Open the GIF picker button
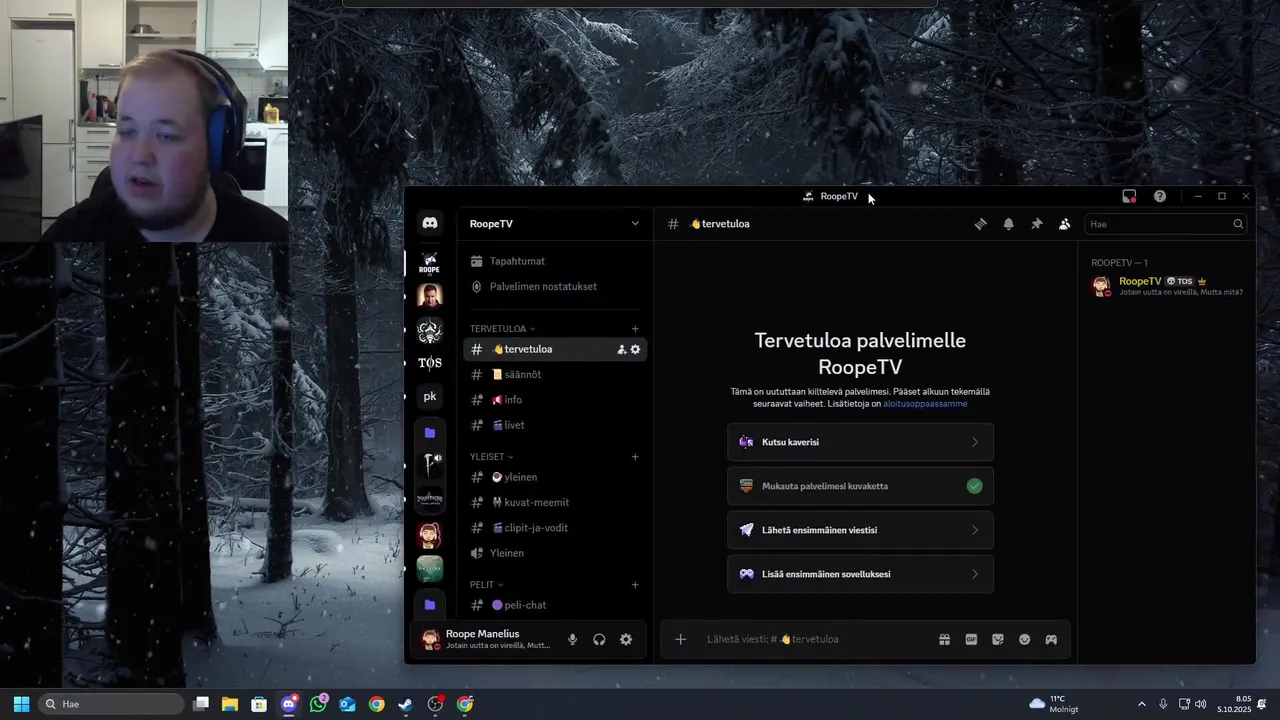The image size is (1280, 720). tap(971, 640)
